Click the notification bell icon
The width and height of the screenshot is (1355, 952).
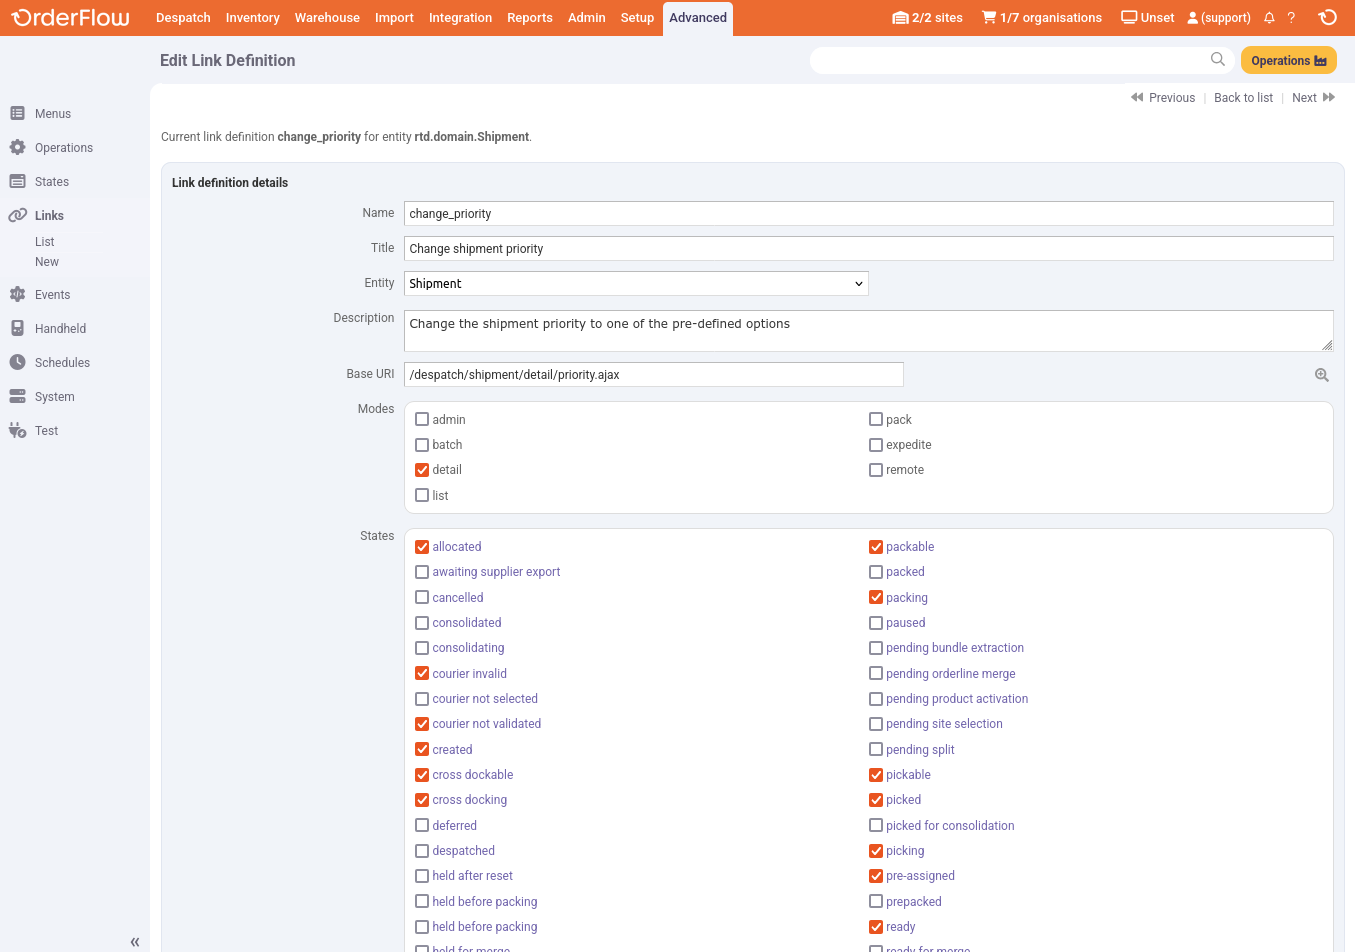[x=1269, y=18]
